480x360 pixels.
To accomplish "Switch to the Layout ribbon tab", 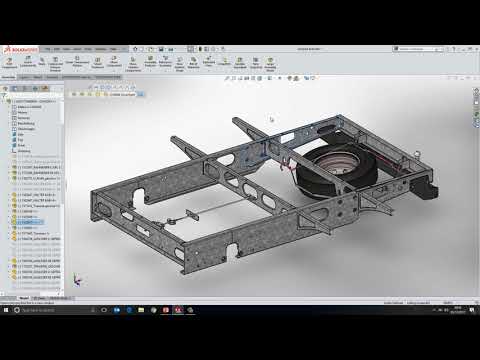I will click(x=25, y=77).
